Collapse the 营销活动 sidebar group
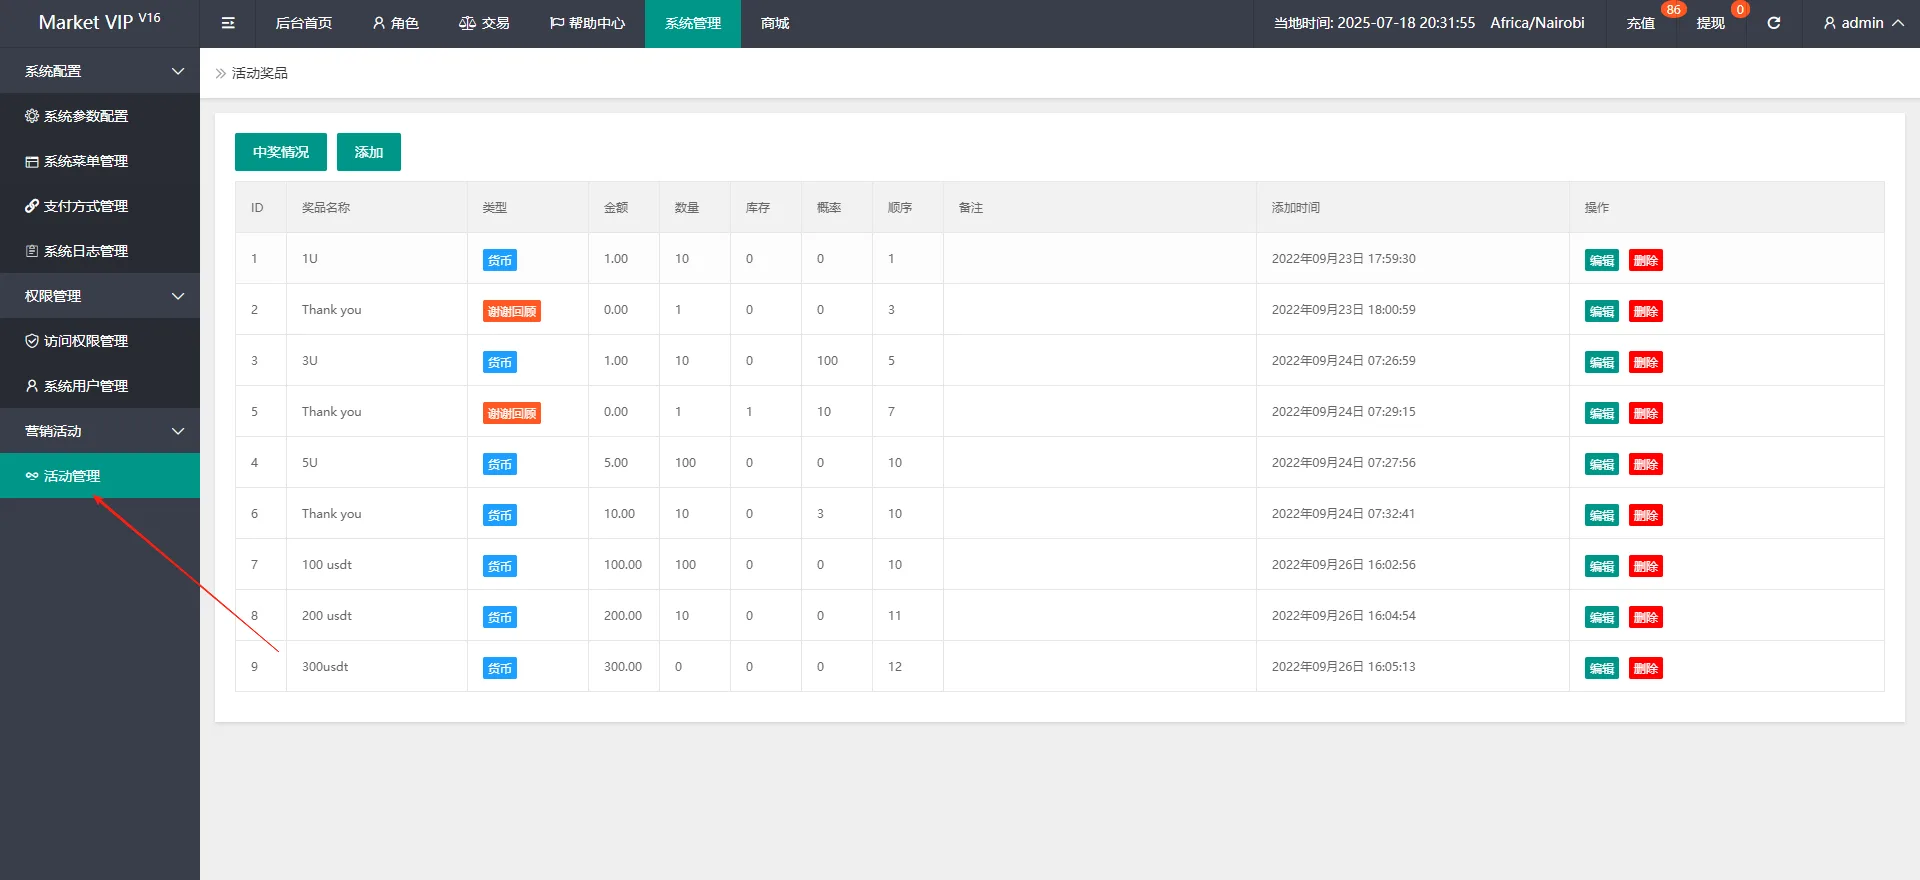 pos(100,431)
